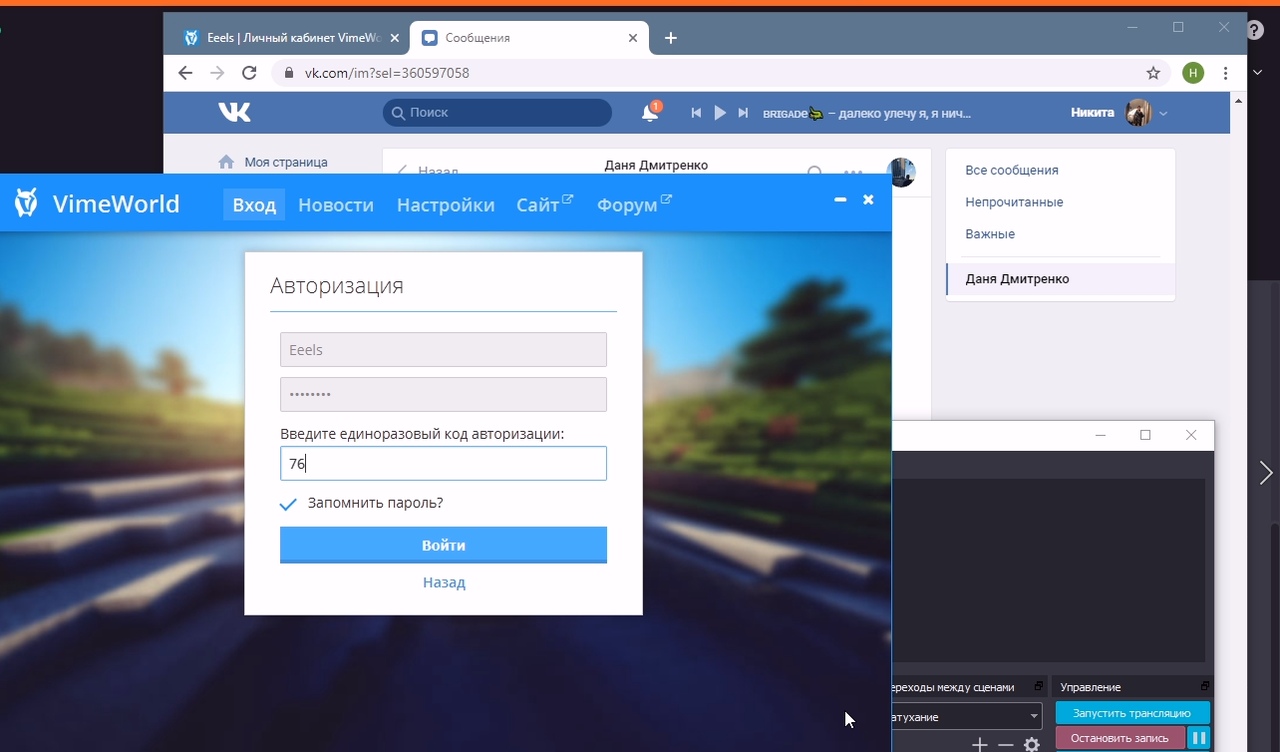The image size is (1280, 752).
Task: Click Даня Дмитренко's avatar in chat header
Action: (x=902, y=172)
